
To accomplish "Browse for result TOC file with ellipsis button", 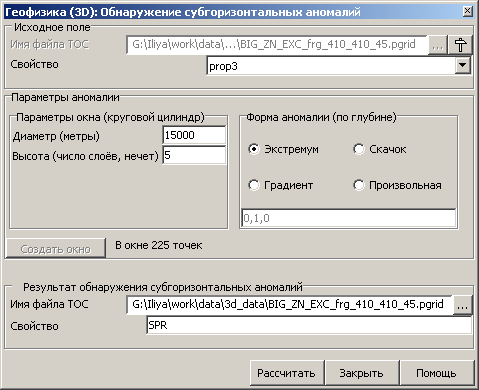I will (x=463, y=305).
